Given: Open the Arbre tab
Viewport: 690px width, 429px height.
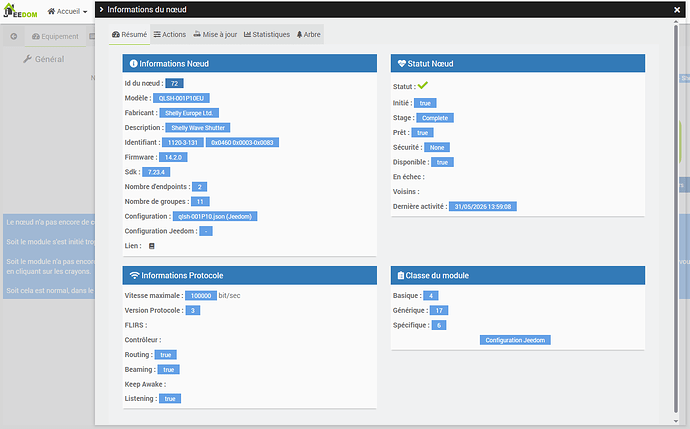Looking at the screenshot, I should click(x=308, y=34).
